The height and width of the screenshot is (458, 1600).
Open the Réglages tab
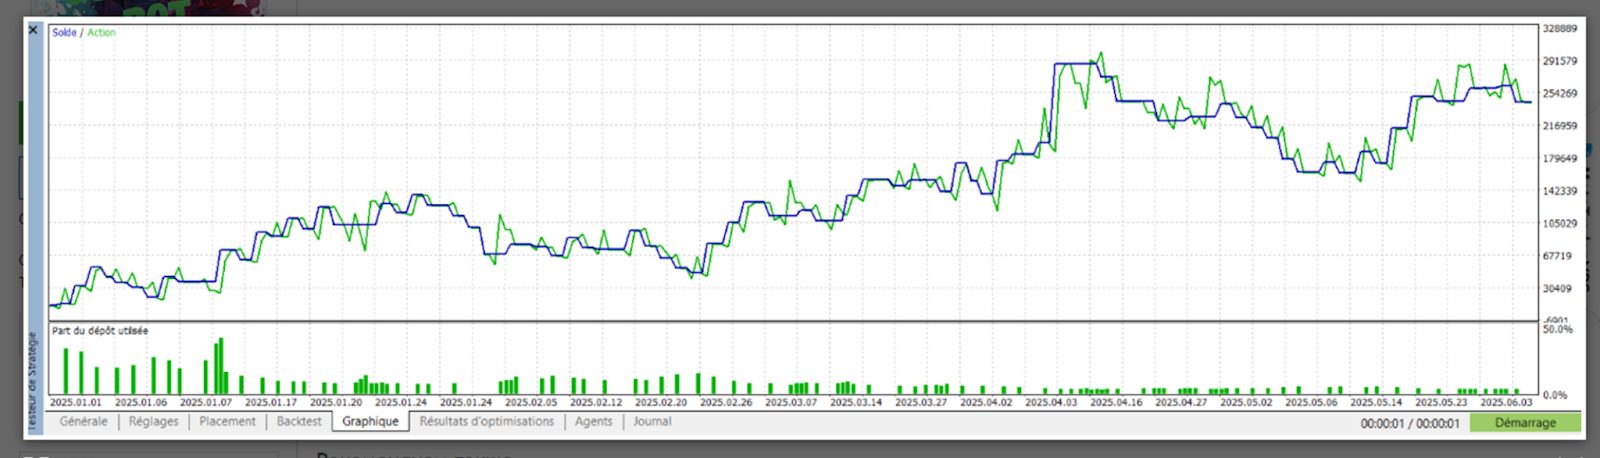(x=153, y=422)
